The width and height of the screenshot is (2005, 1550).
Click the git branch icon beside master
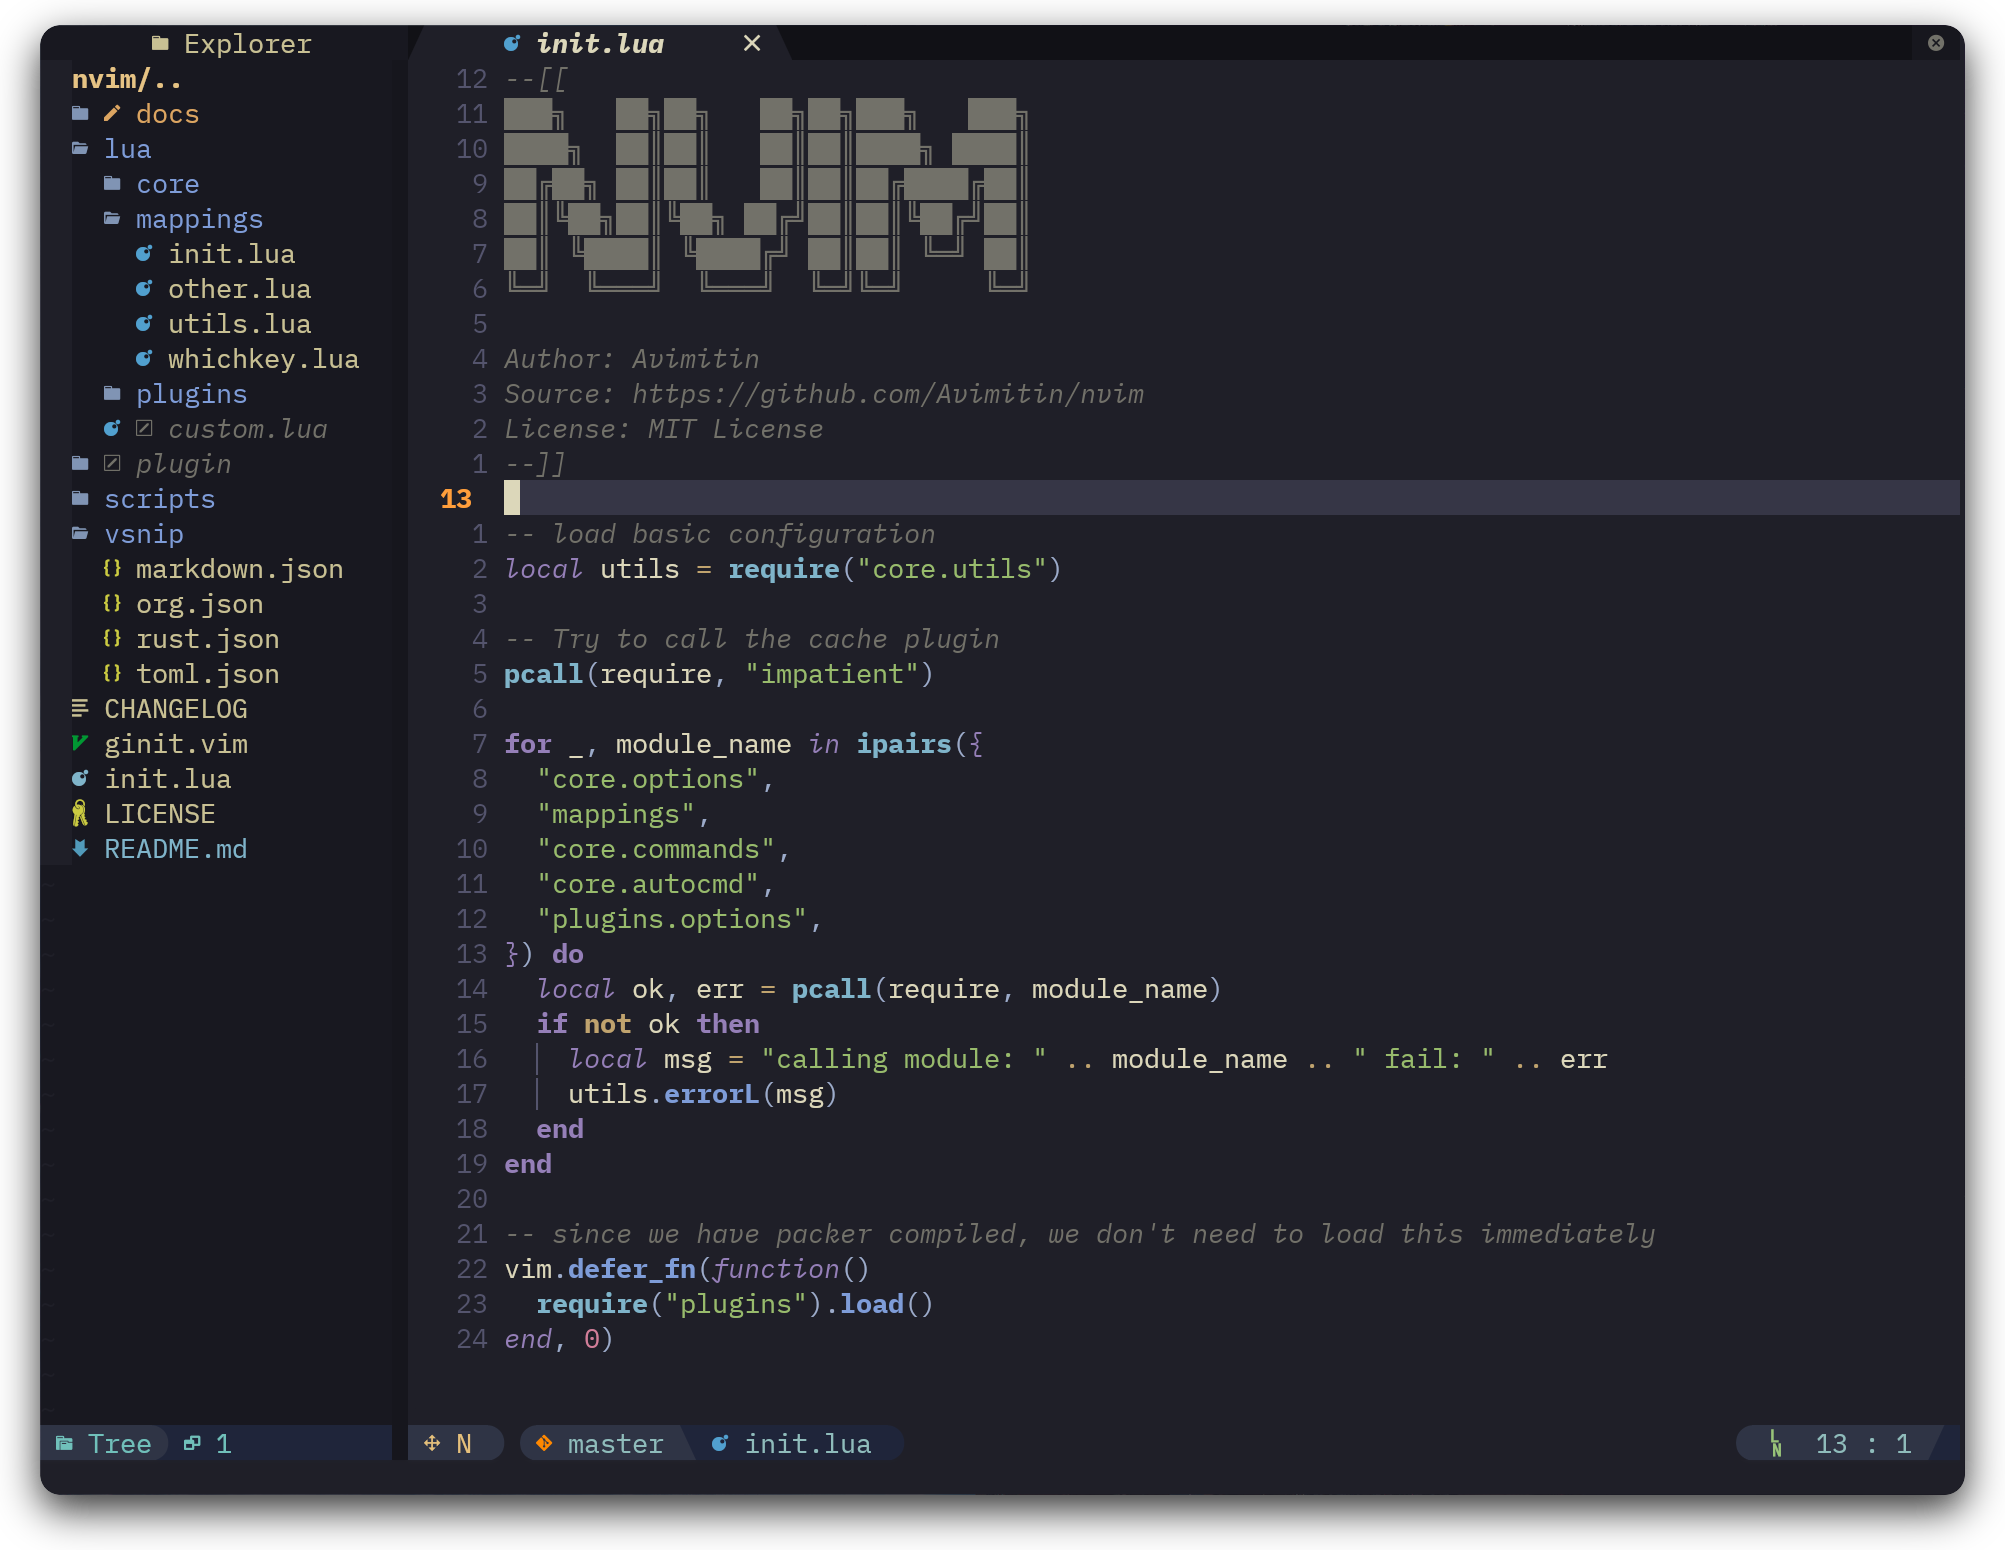pos(544,1443)
